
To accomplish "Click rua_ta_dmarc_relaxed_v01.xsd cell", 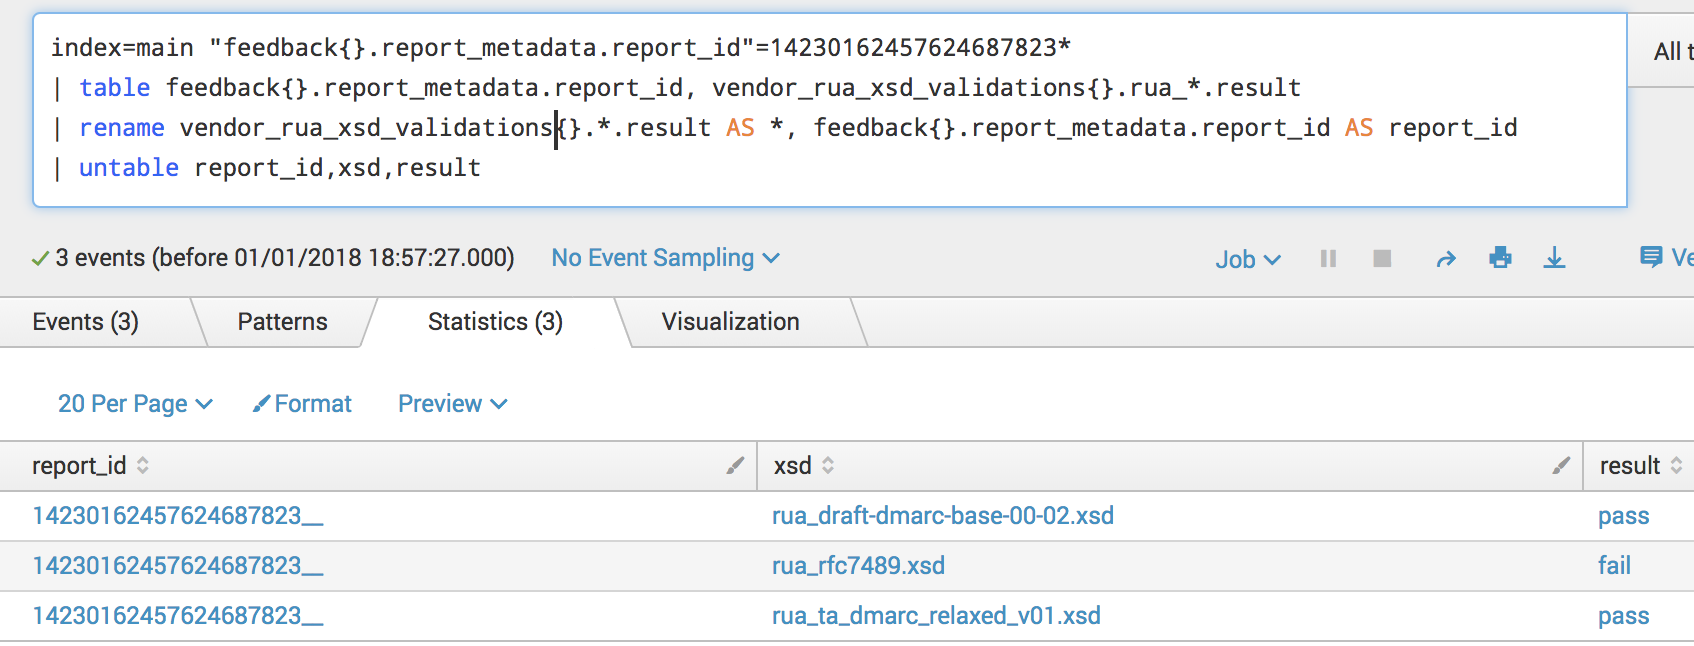I will 936,616.
